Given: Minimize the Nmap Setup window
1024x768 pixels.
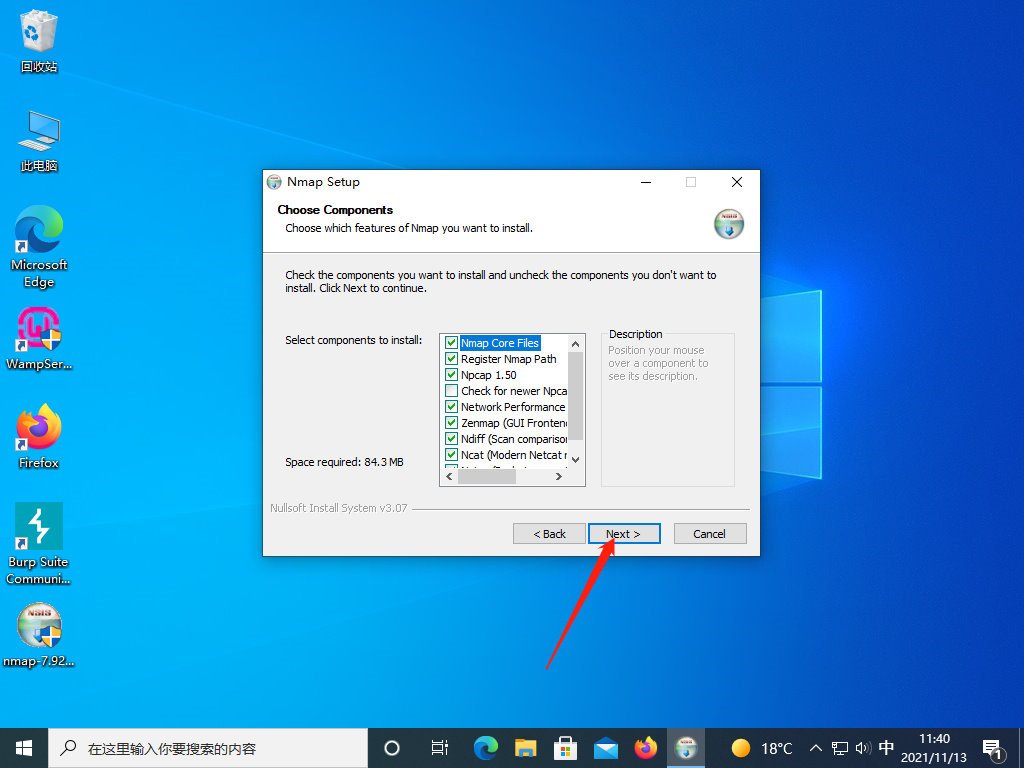Looking at the screenshot, I should (x=646, y=182).
